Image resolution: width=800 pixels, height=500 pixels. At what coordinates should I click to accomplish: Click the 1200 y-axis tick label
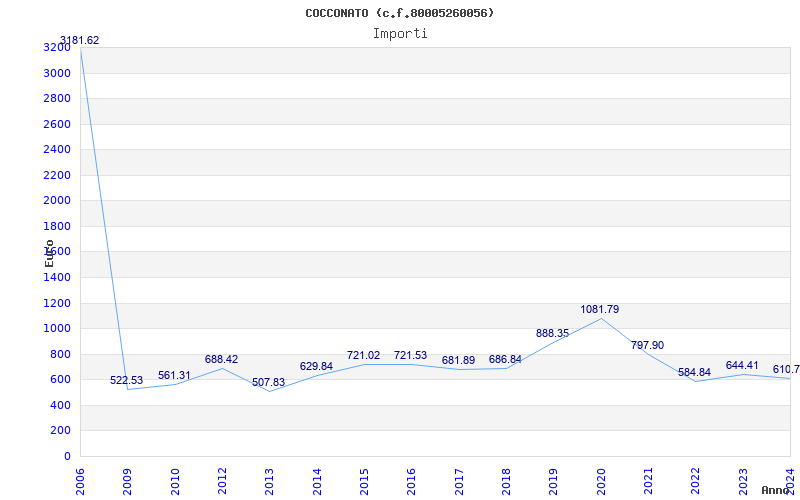(57, 303)
